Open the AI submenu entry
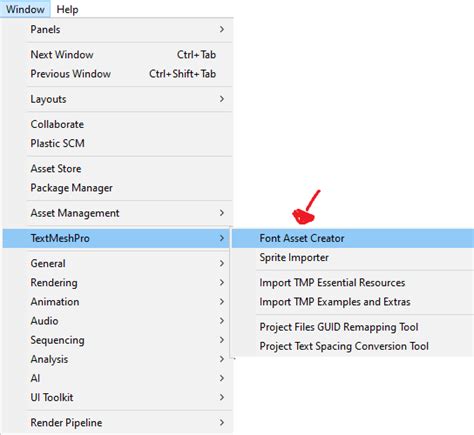 [x=117, y=378]
